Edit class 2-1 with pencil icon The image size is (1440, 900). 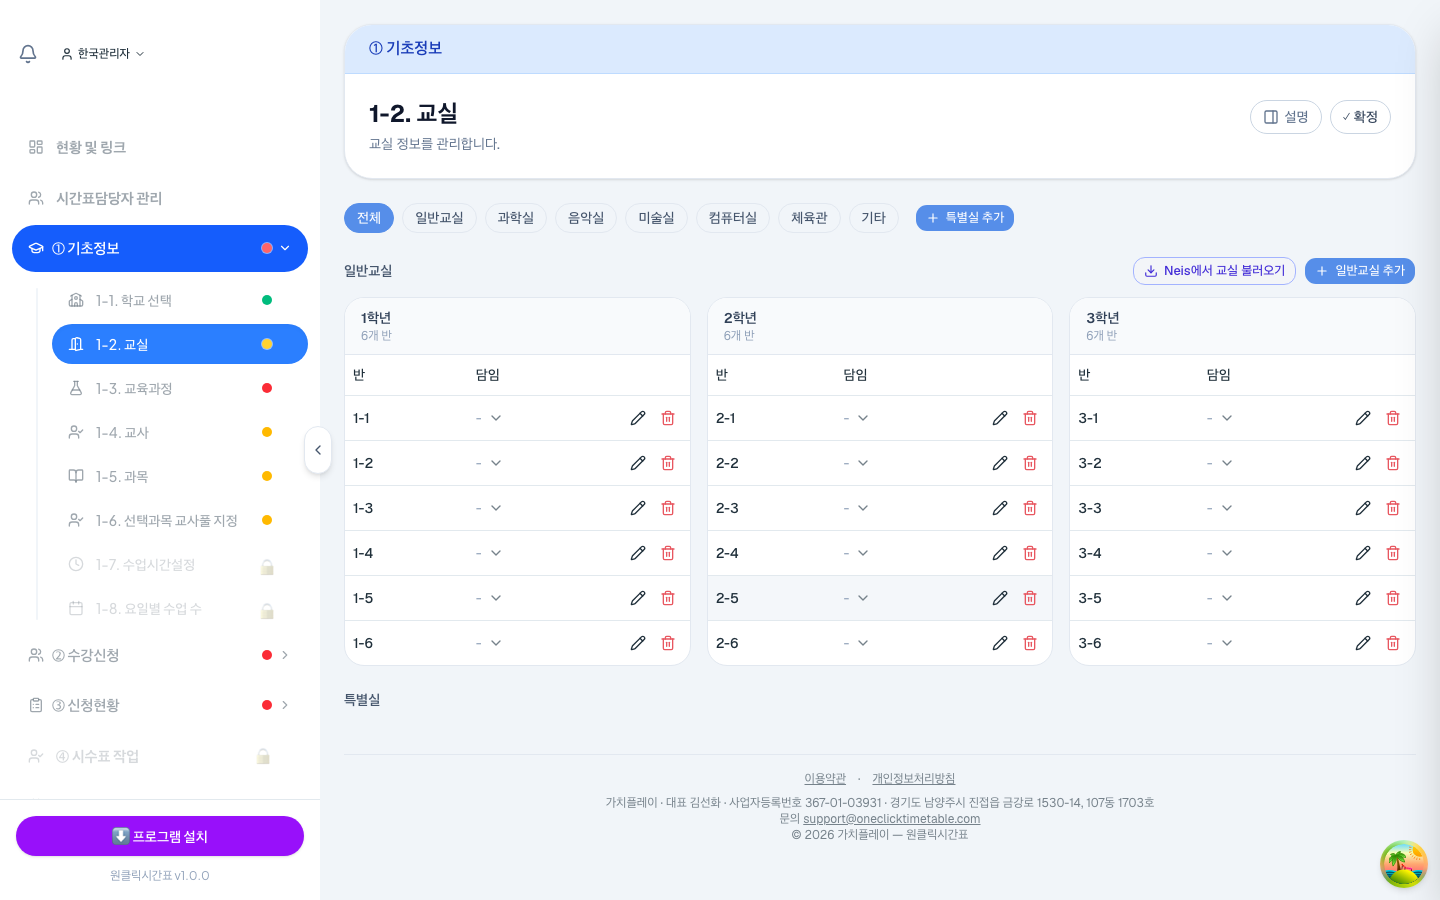coord(1000,418)
